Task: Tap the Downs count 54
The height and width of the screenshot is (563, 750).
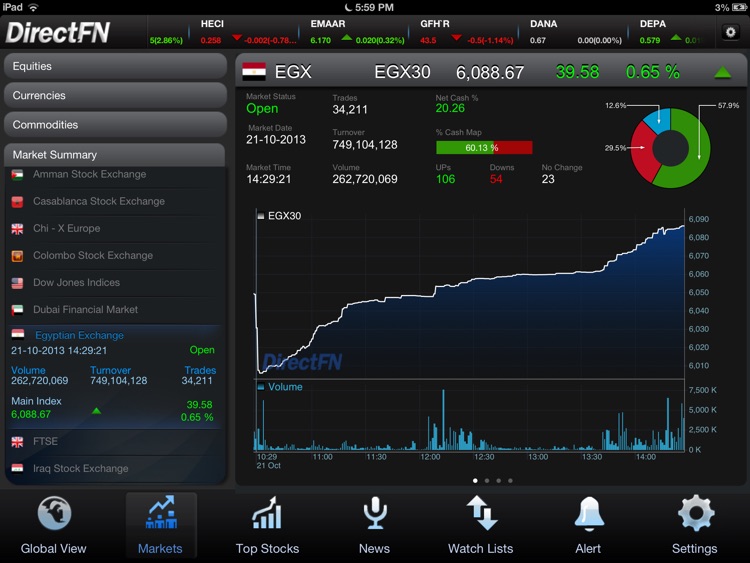Action: pyautogui.click(x=496, y=179)
